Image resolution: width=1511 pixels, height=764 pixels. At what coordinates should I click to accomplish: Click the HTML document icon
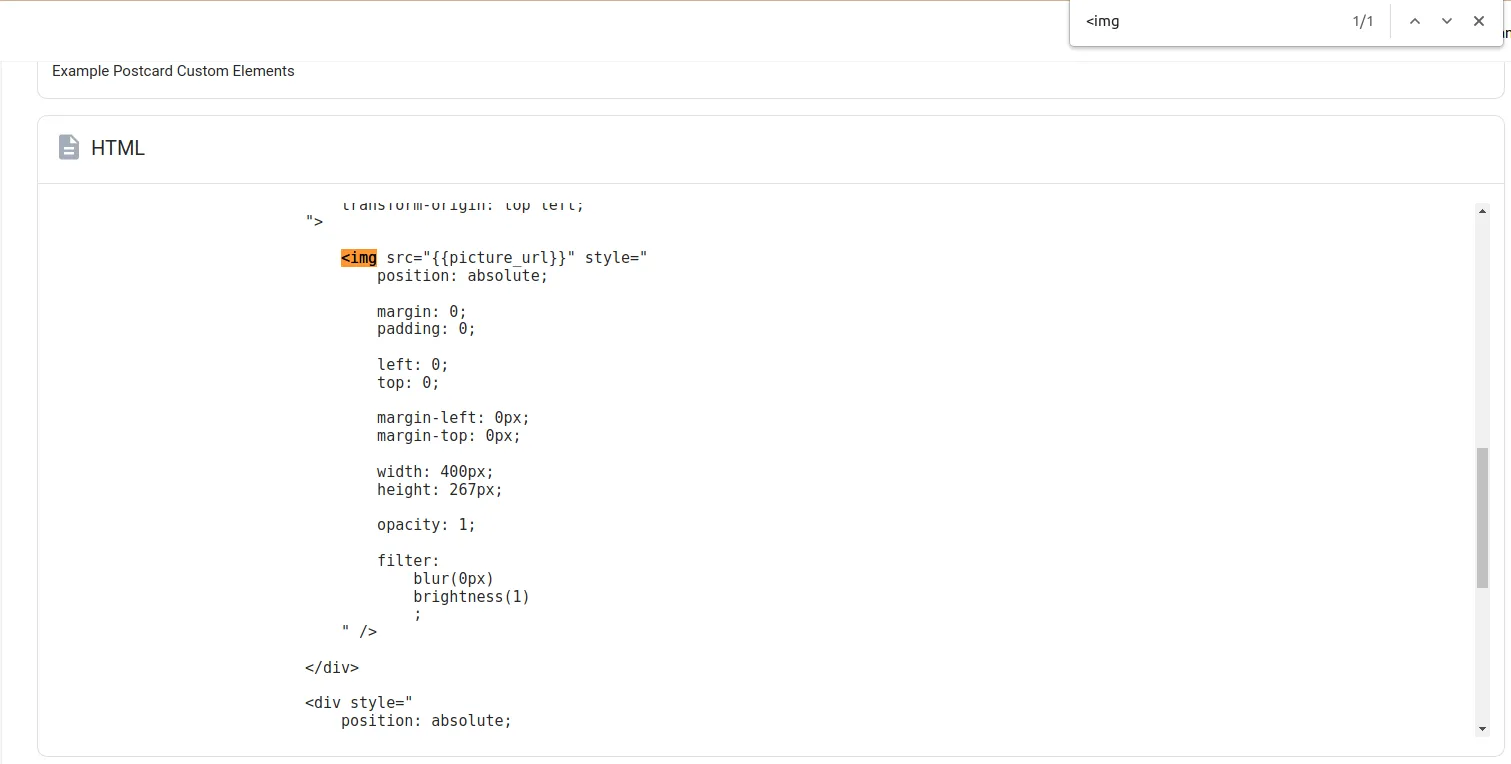[68, 146]
